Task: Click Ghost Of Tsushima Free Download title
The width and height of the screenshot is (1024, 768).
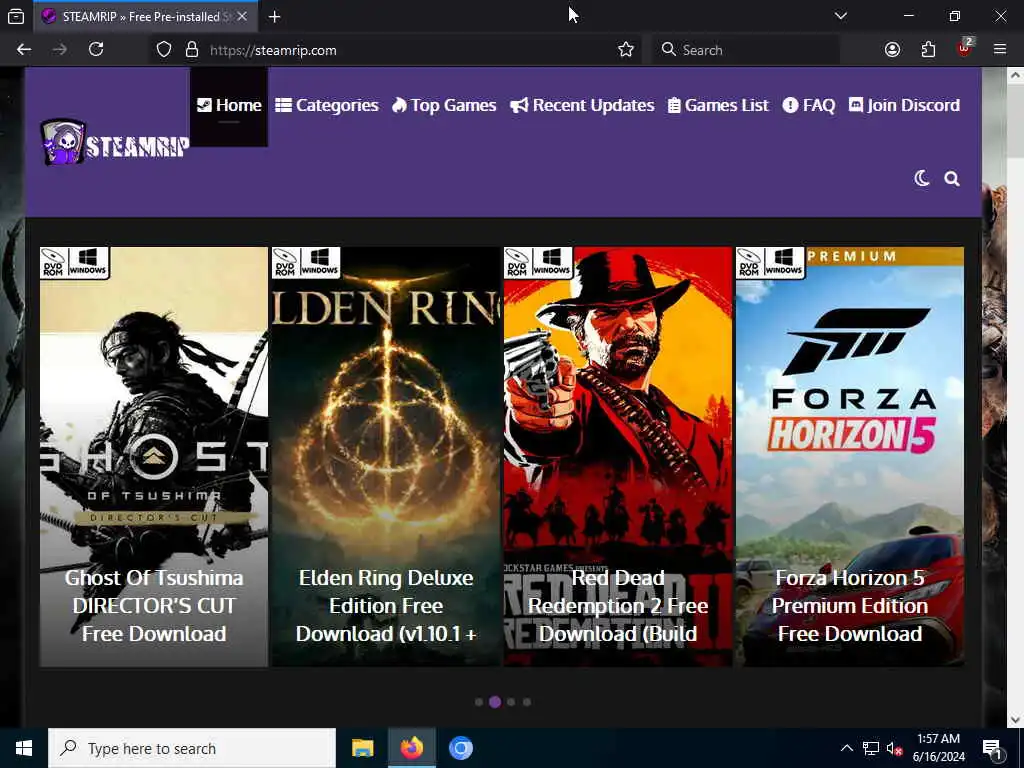Action: click(x=153, y=605)
